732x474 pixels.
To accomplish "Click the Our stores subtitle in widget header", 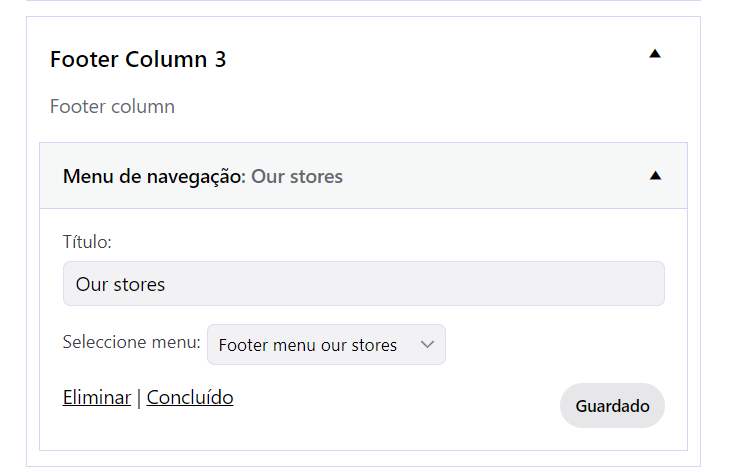I will (297, 177).
